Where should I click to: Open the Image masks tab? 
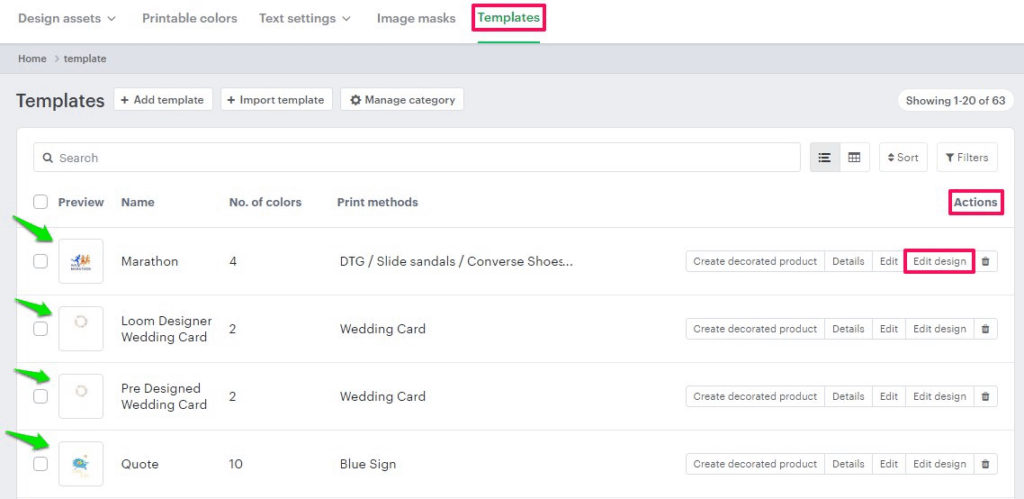416,18
